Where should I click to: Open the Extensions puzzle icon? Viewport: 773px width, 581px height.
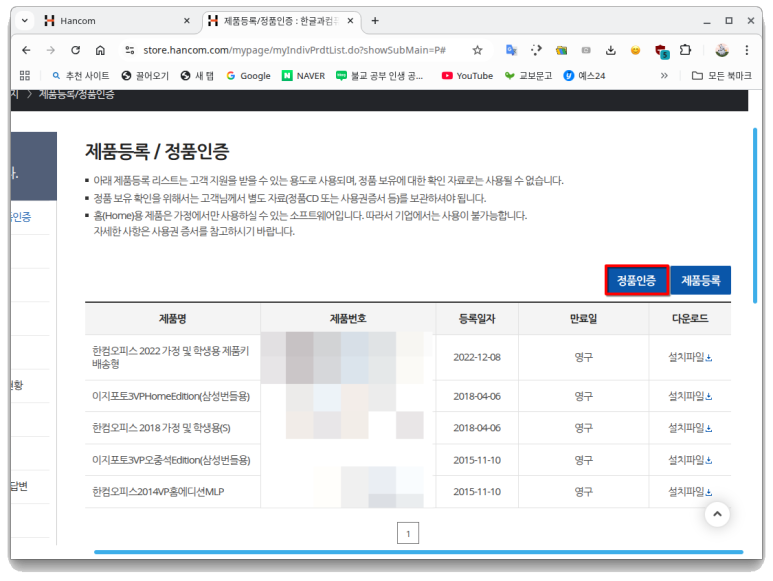(x=685, y=50)
